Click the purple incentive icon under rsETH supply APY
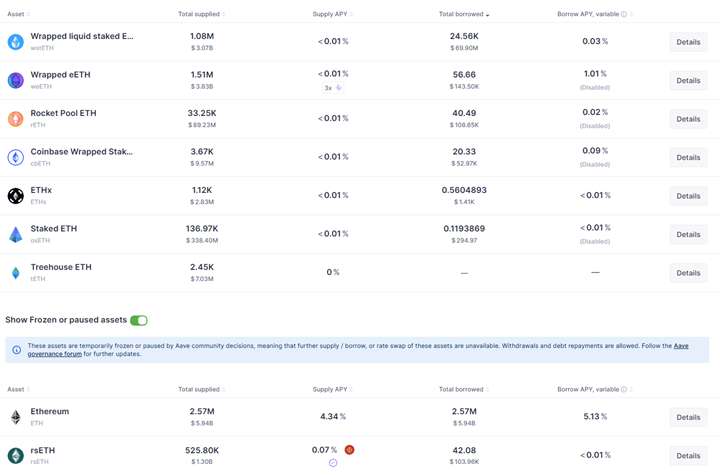 (x=333, y=463)
